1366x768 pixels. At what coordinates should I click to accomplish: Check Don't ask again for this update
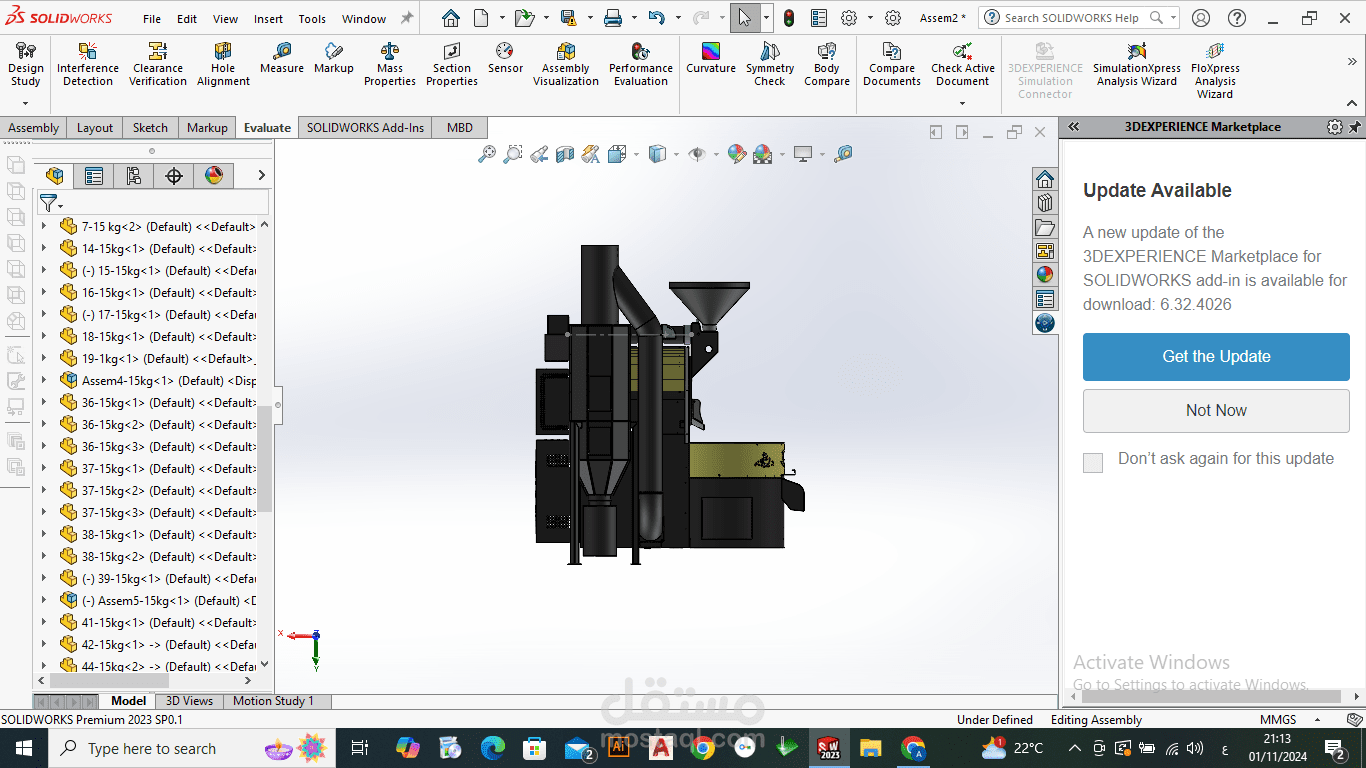coord(1093,462)
